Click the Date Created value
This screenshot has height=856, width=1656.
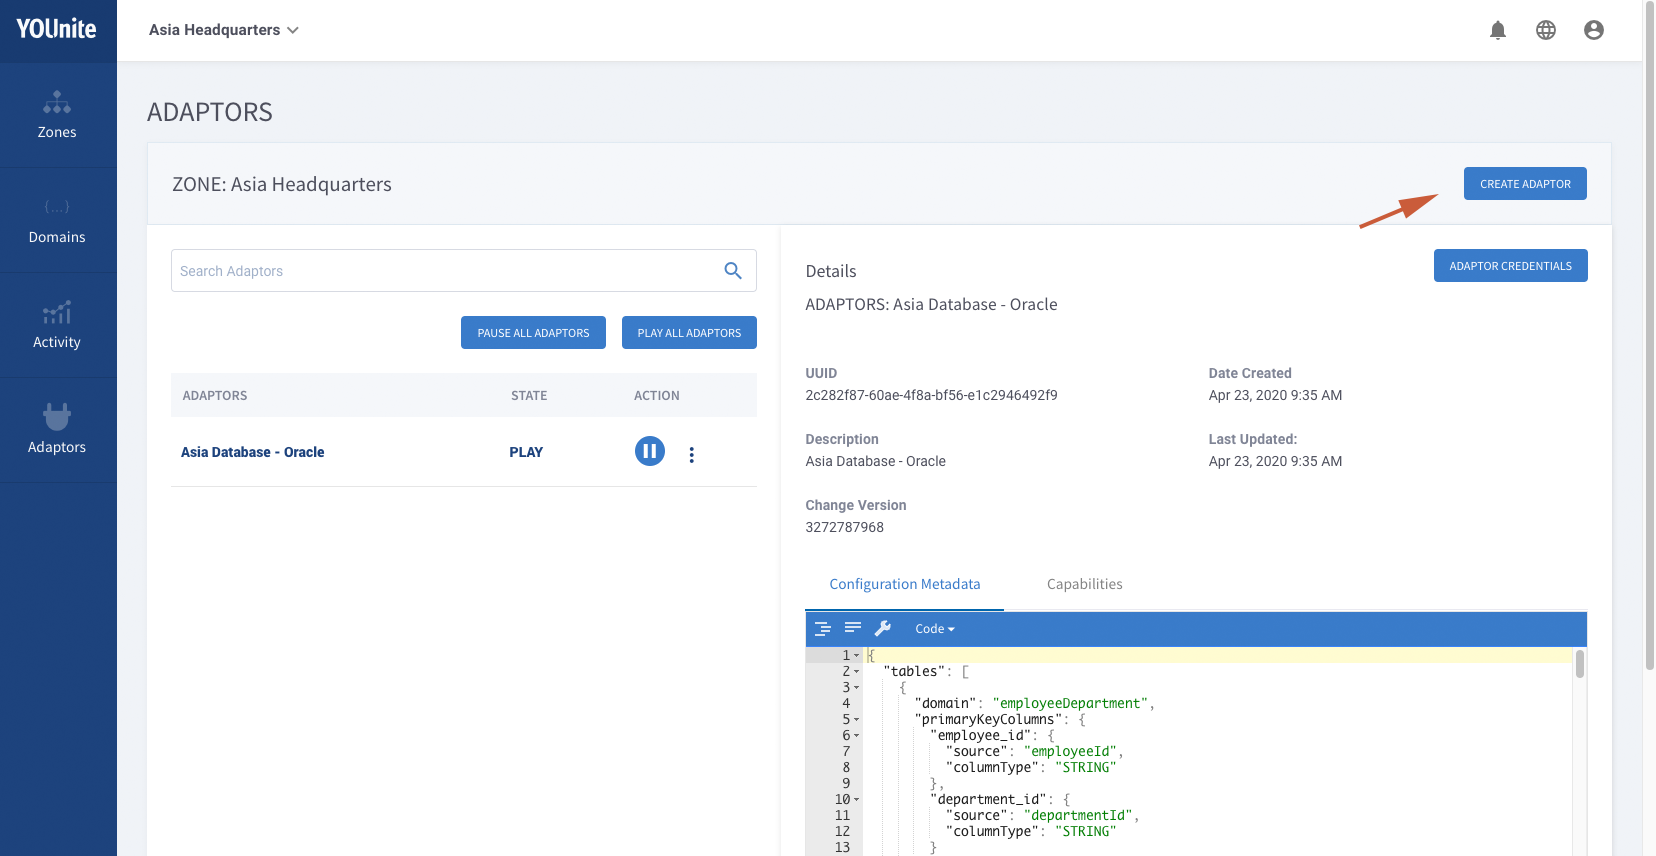pos(1275,395)
